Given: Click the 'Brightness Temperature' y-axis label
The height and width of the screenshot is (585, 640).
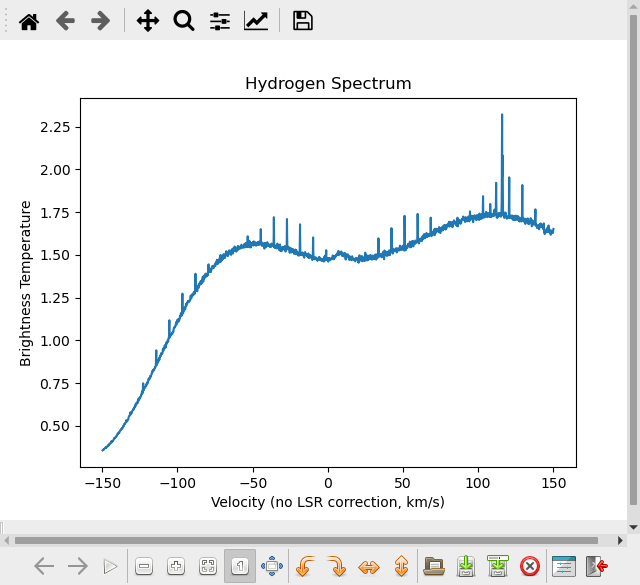Looking at the screenshot, I should pyautogui.click(x=25, y=283).
